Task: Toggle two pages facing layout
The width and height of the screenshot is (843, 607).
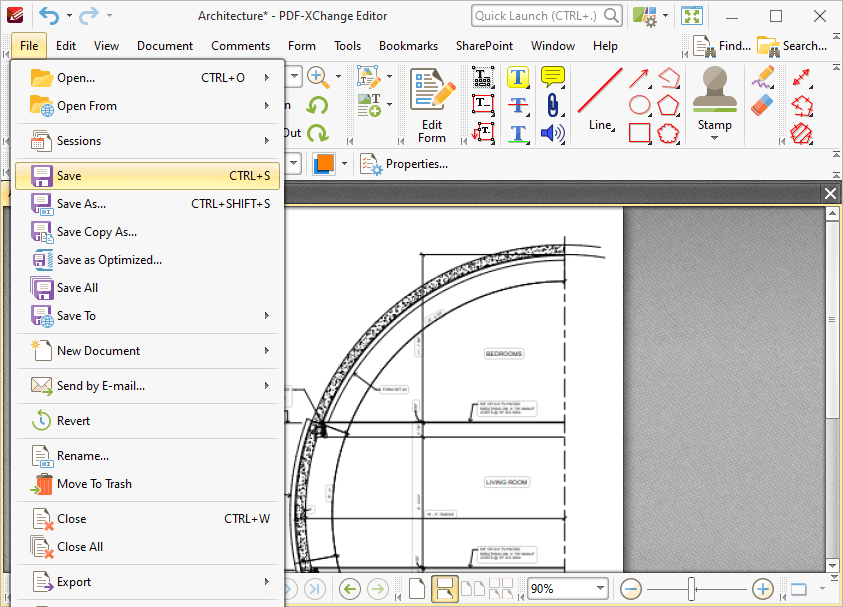Action: 474,589
